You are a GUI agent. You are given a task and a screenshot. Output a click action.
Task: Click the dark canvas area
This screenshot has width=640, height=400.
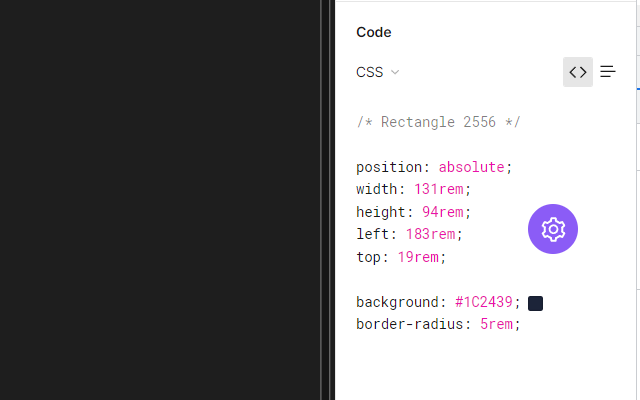[x=160, y=200]
